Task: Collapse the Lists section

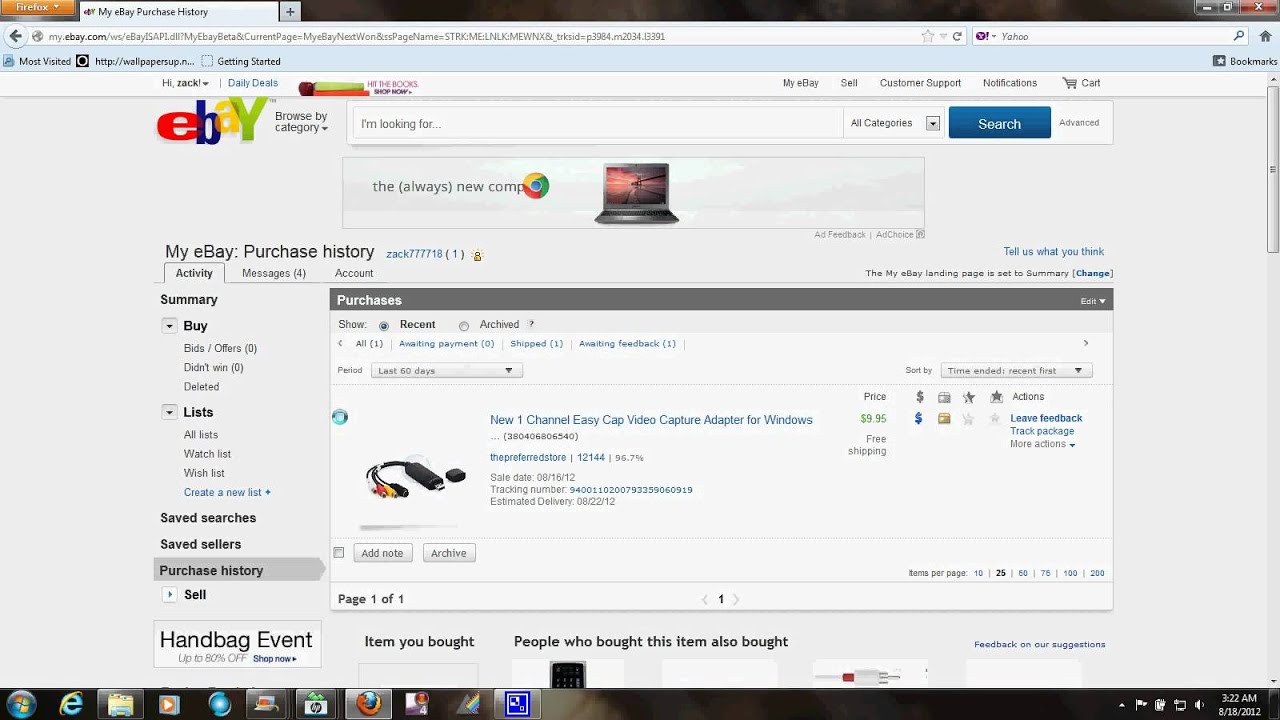Action: coord(169,412)
